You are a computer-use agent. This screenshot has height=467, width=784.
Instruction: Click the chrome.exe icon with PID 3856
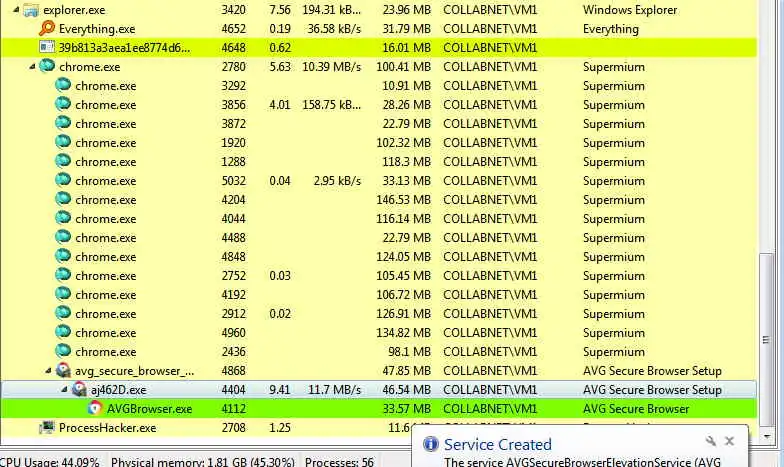(x=63, y=104)
